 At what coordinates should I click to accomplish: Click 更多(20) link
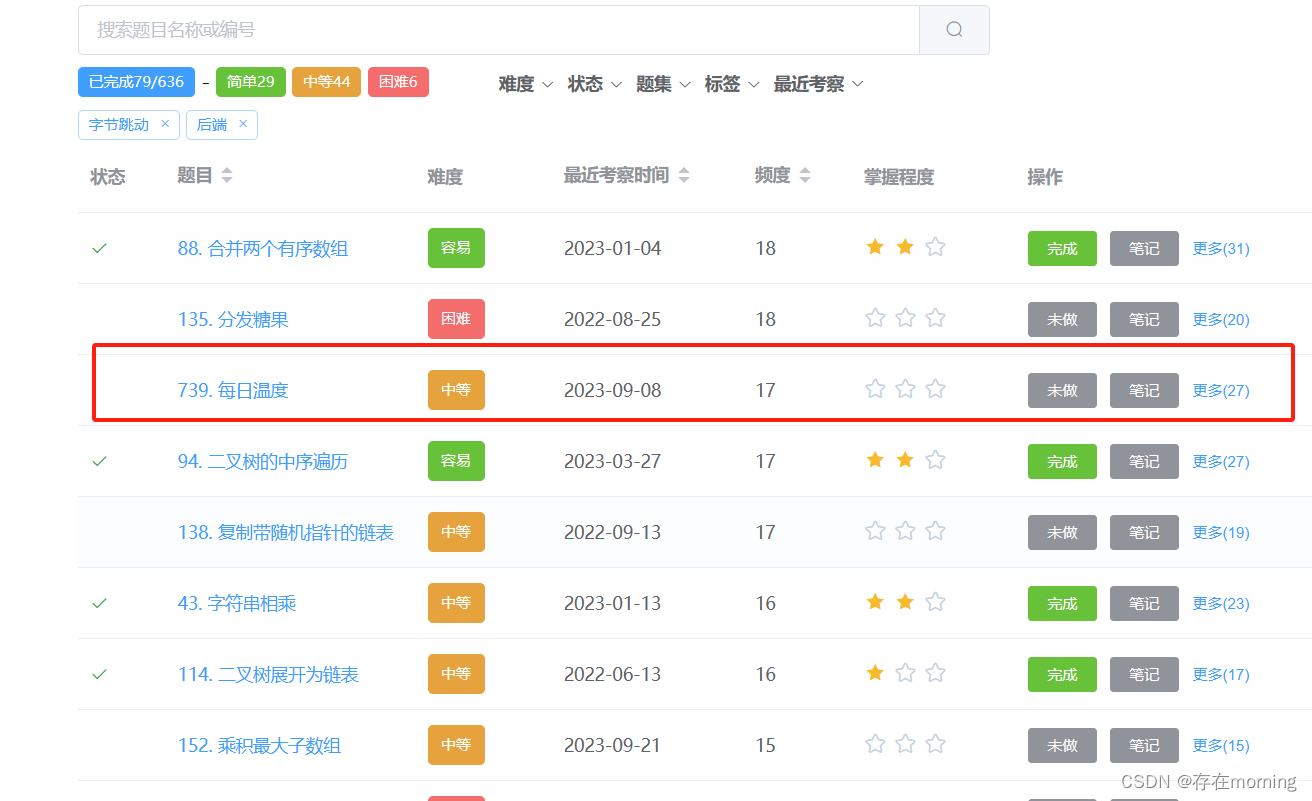pos(1221,320)
